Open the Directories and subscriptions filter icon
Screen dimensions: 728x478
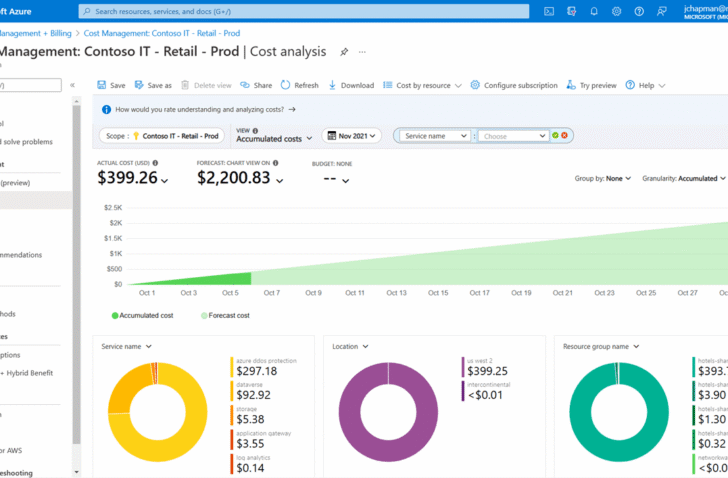point(572,12)
